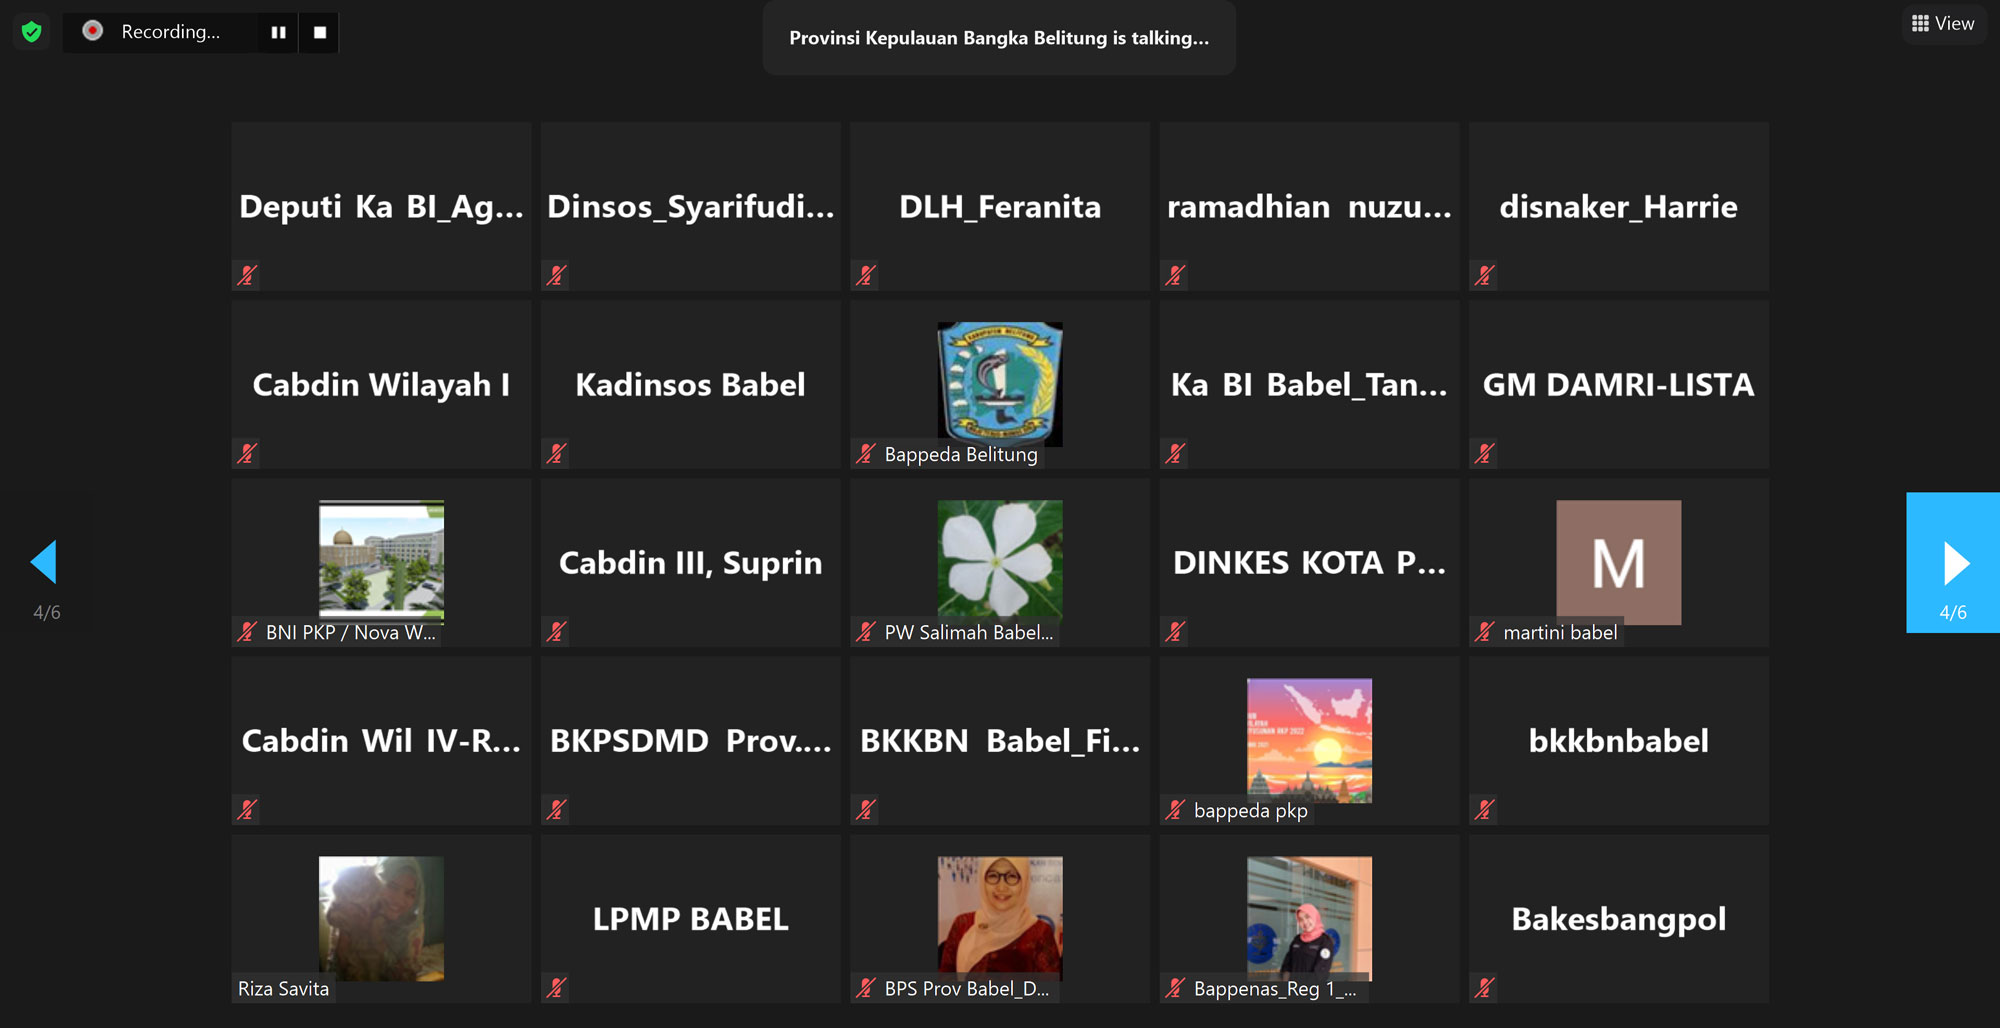2000x1028 pixels.
Task: Select the PW Salimah Babel flower thumbnail
Action: (x=1000, y=562)
